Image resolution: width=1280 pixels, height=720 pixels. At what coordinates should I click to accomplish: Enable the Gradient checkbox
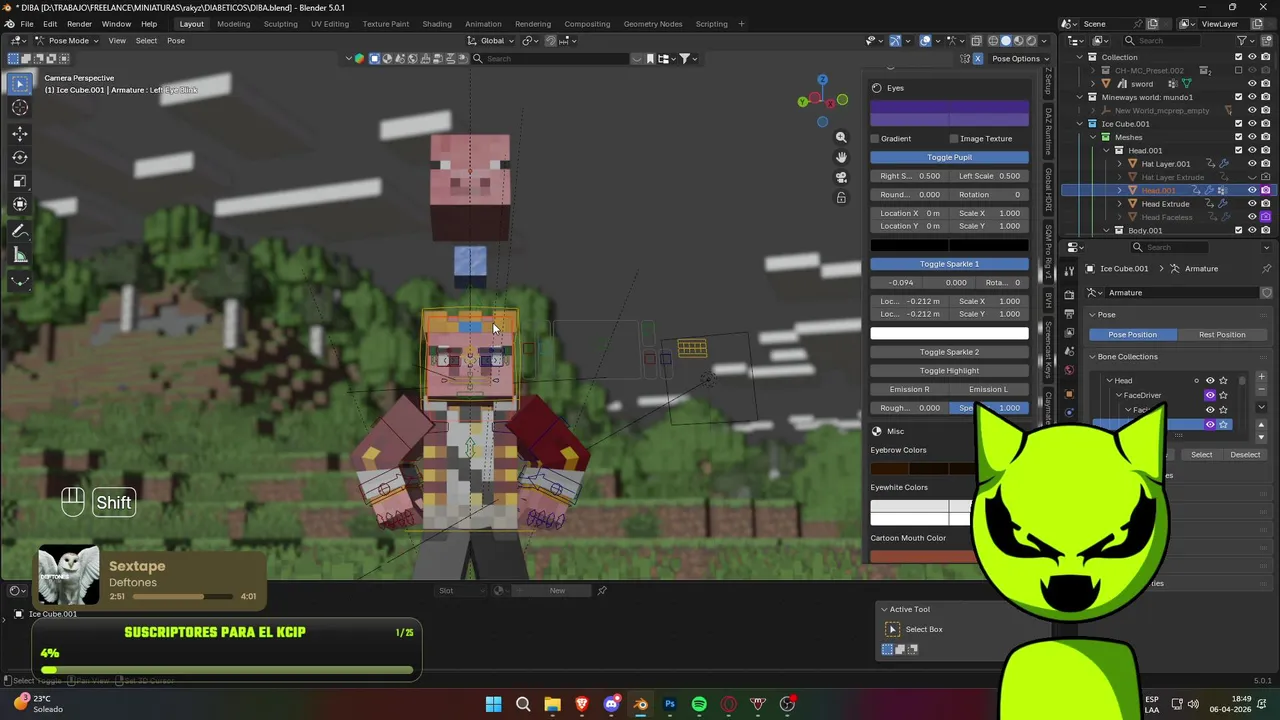[x=875, y=139]
